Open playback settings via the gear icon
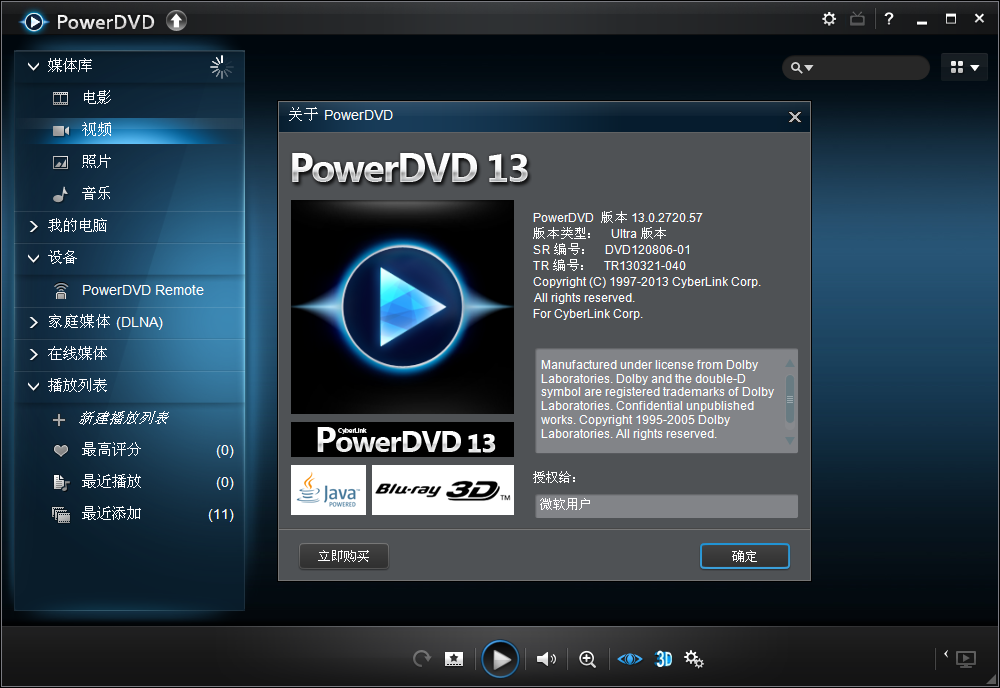This screenshot has height=688, width=1000. (693, 658)
